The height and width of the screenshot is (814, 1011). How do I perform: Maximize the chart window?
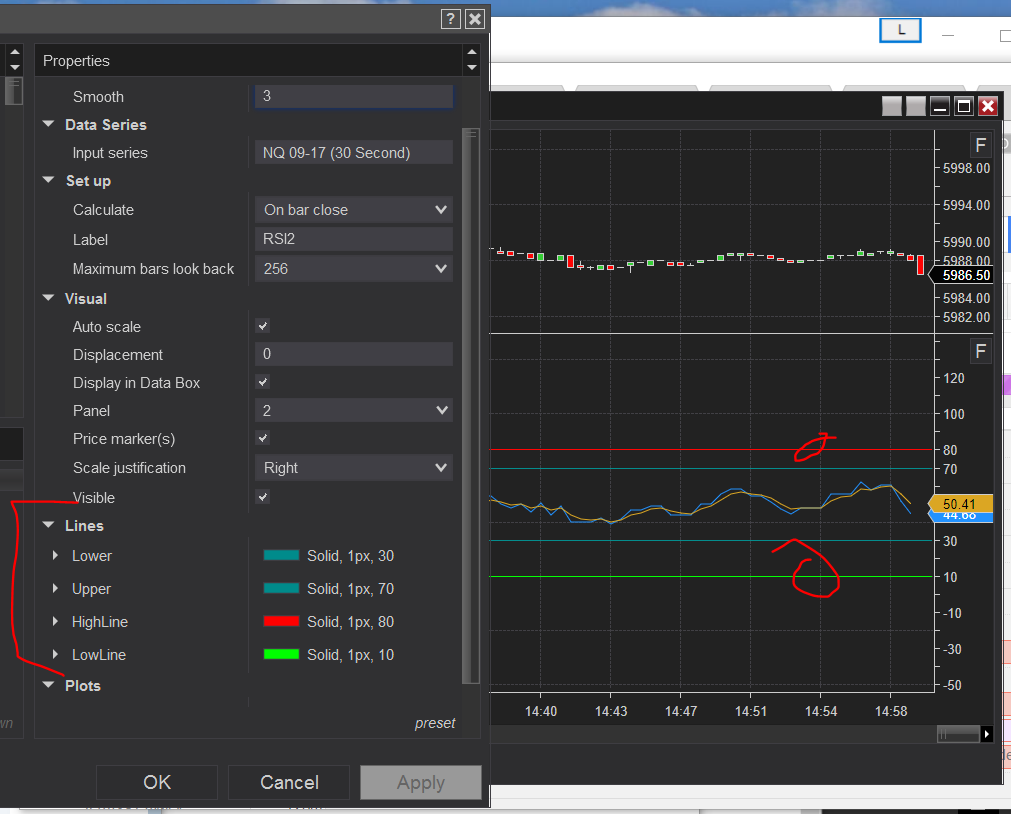(964, 106)
